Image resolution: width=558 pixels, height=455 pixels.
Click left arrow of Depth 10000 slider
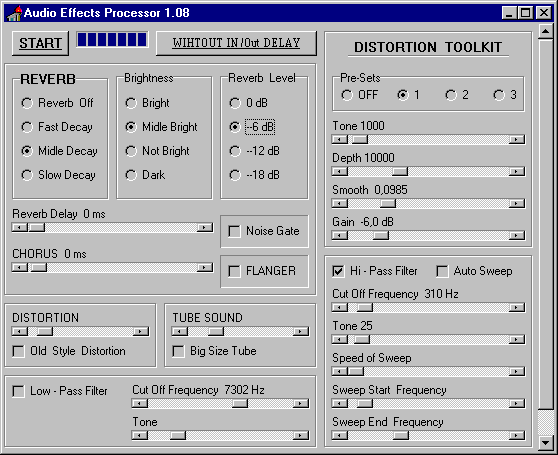pos(340,172)
